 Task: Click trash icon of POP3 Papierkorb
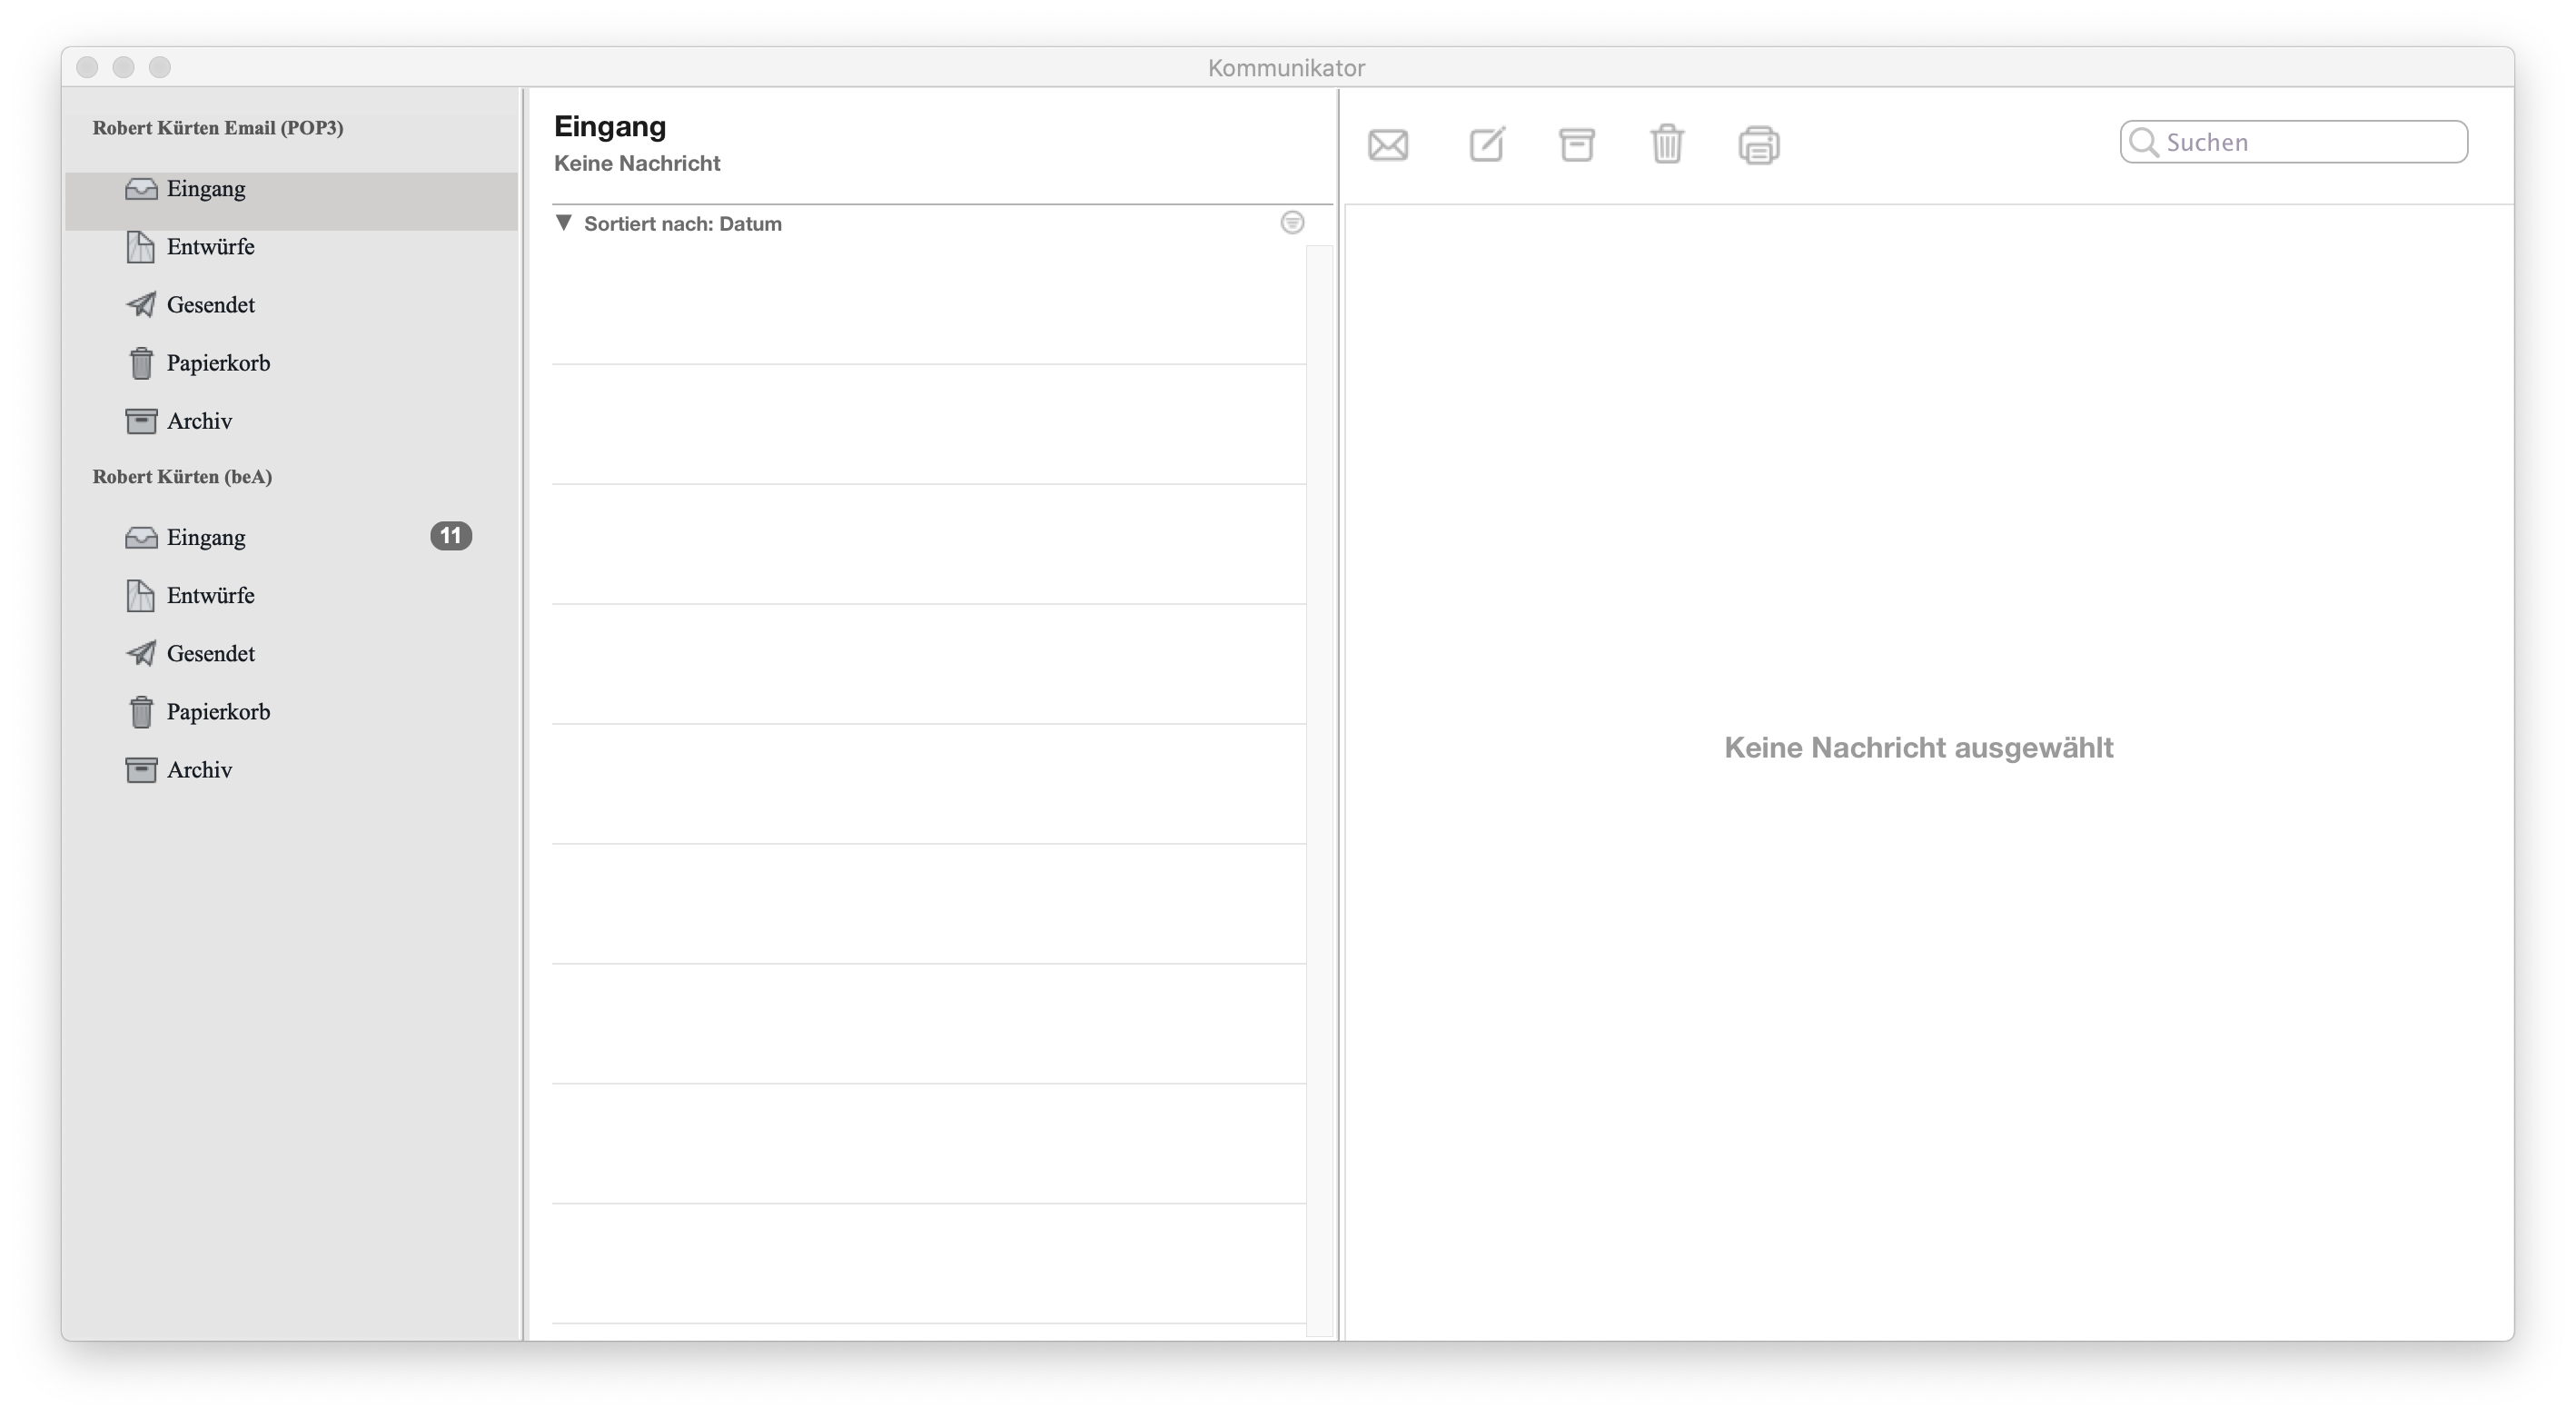141,363
